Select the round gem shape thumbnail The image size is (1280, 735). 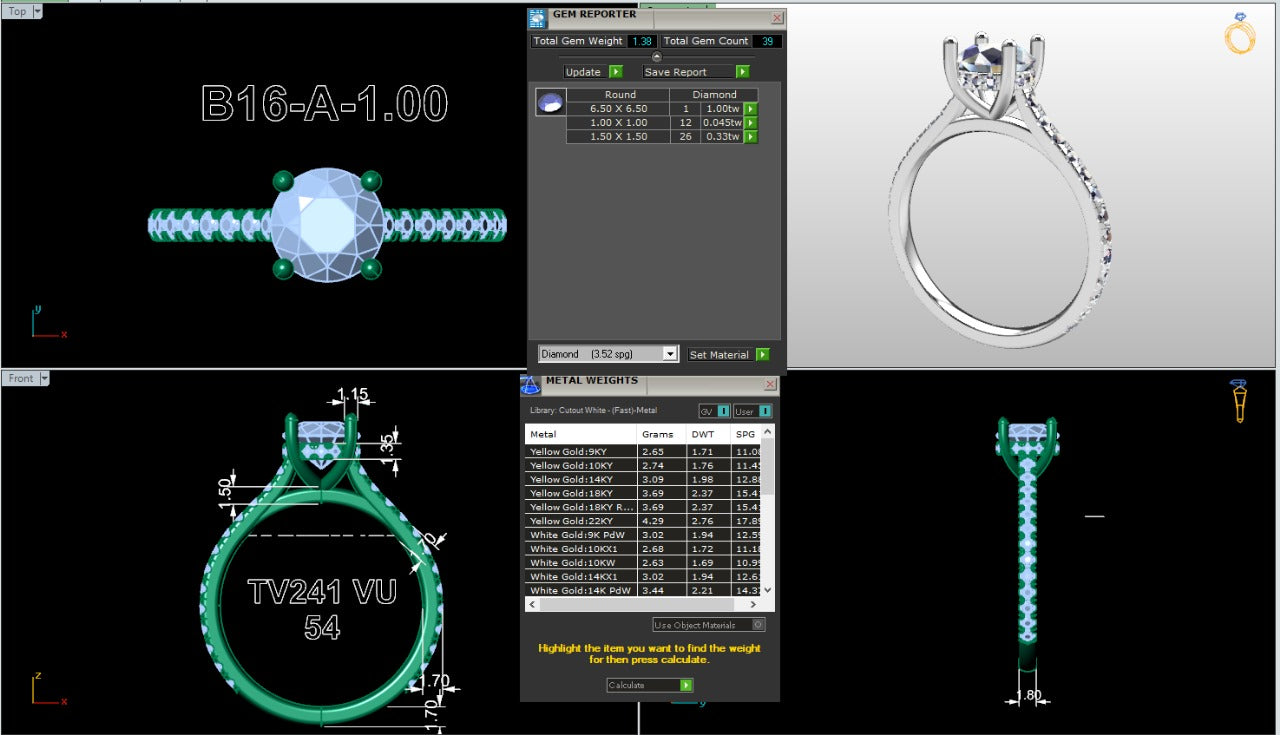tap(550, 102)
